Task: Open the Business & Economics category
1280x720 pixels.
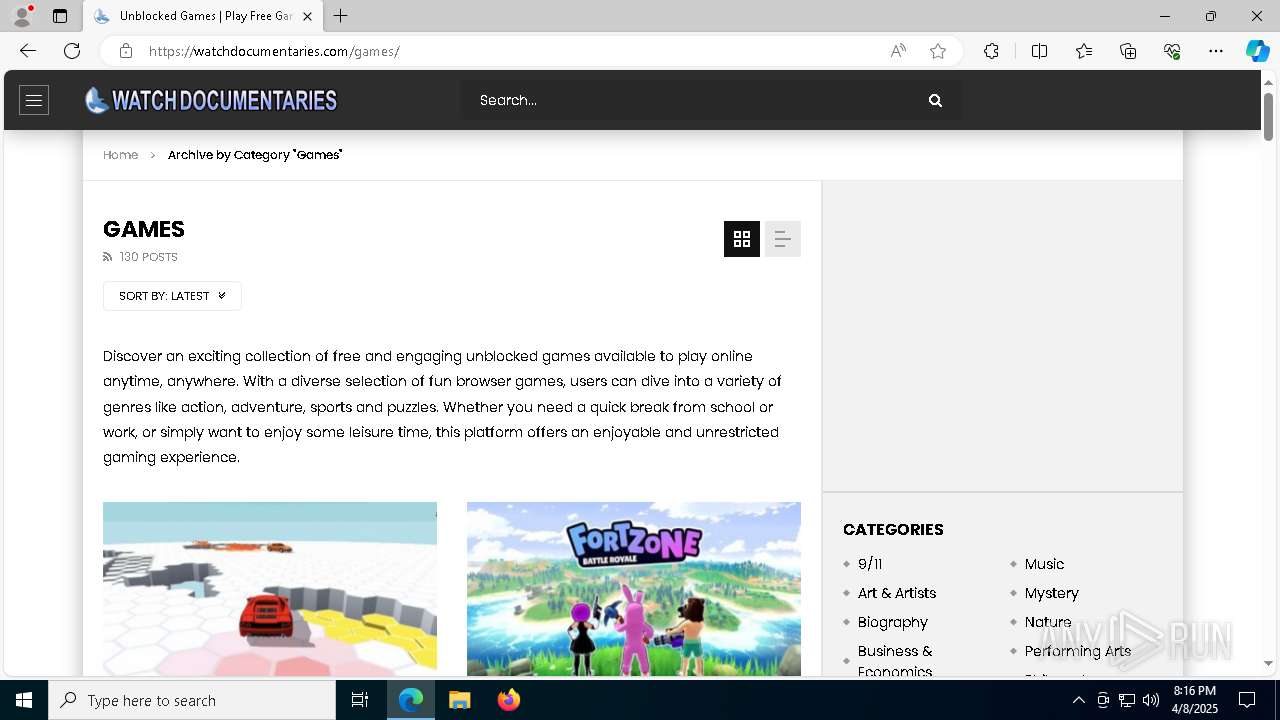Action: [895, 661]
